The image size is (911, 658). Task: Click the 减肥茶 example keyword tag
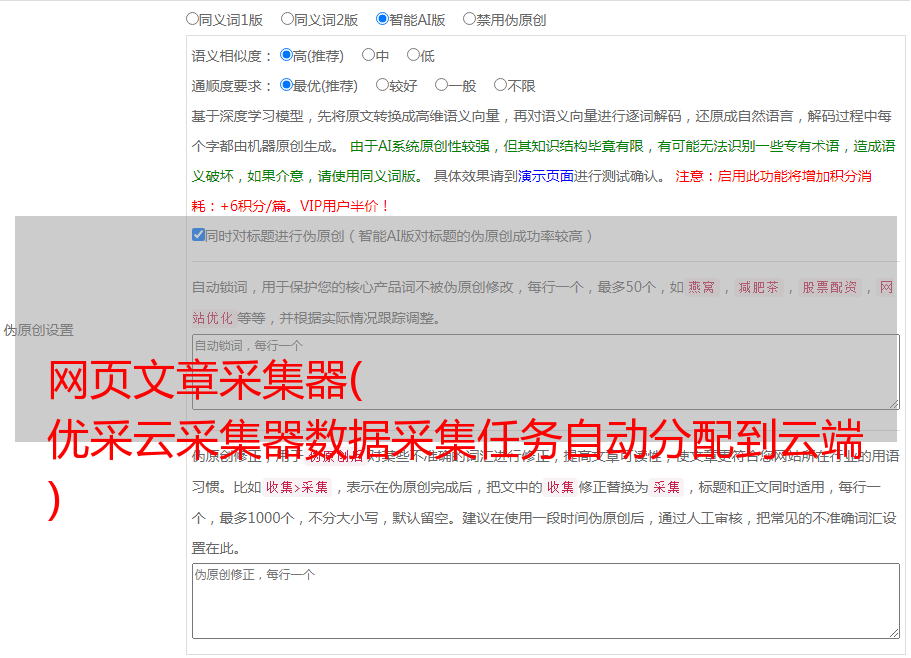pos(758,287)
